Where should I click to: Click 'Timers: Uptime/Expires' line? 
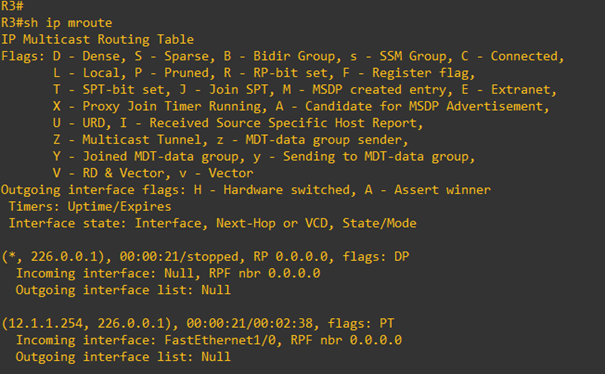pos(90,206)
